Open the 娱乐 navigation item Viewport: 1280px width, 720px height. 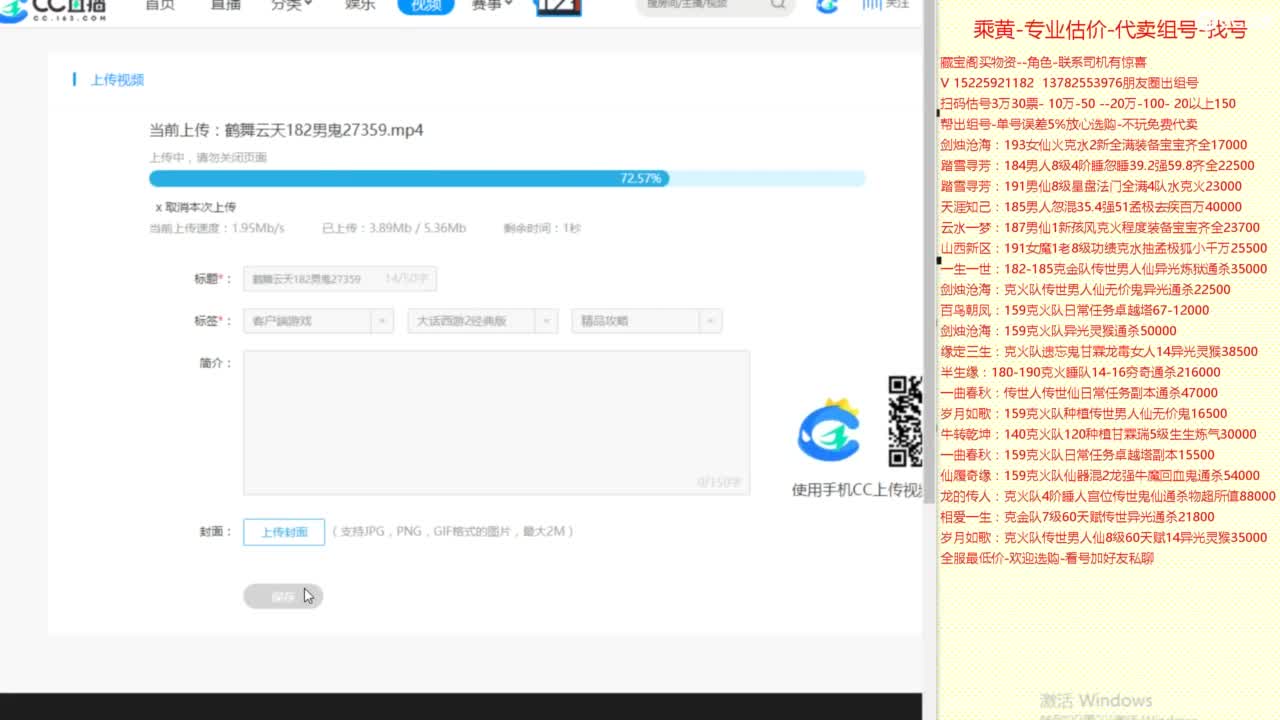coord(360,5)
